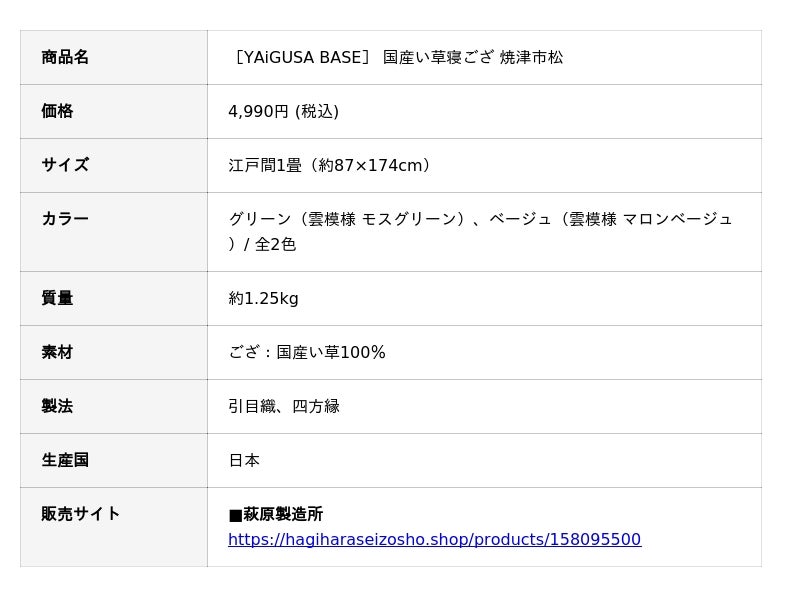Select the 約1.25kg weight value
The image size is (800, 597).
tap(263, 299)
